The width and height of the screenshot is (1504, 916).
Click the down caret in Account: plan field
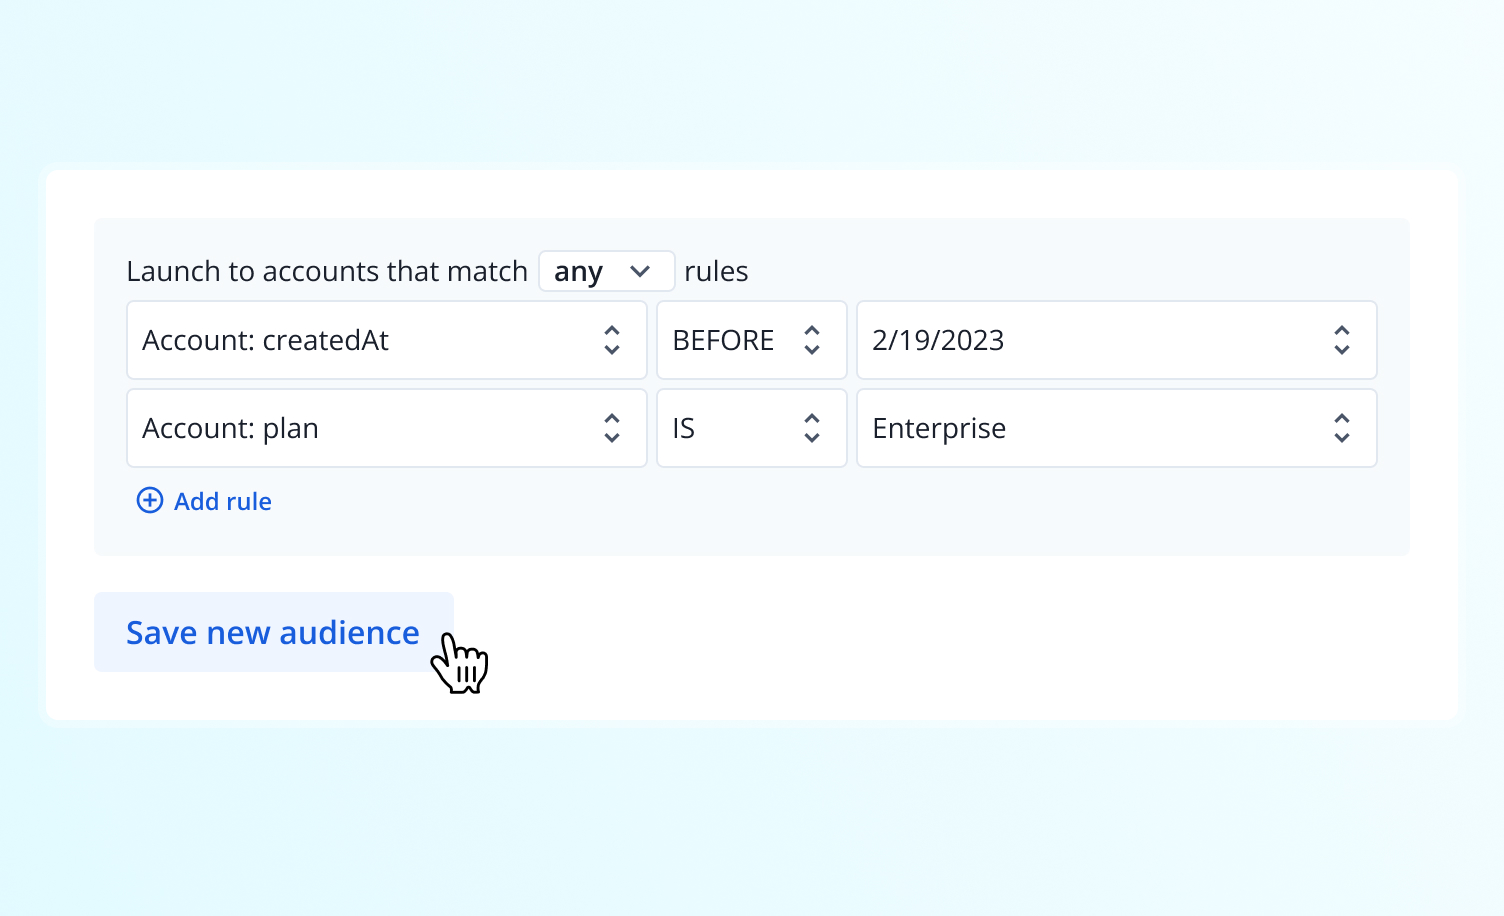(x=612, y=438)
